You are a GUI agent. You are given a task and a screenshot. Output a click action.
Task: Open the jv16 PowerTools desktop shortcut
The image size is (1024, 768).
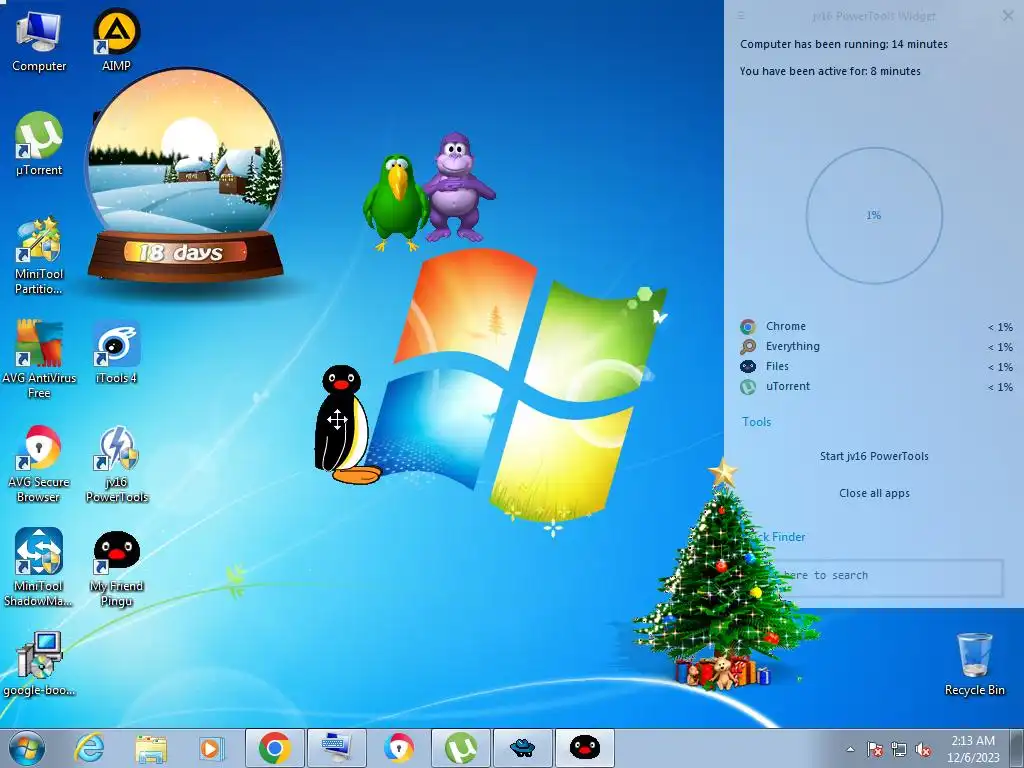[x=116, y=464]
